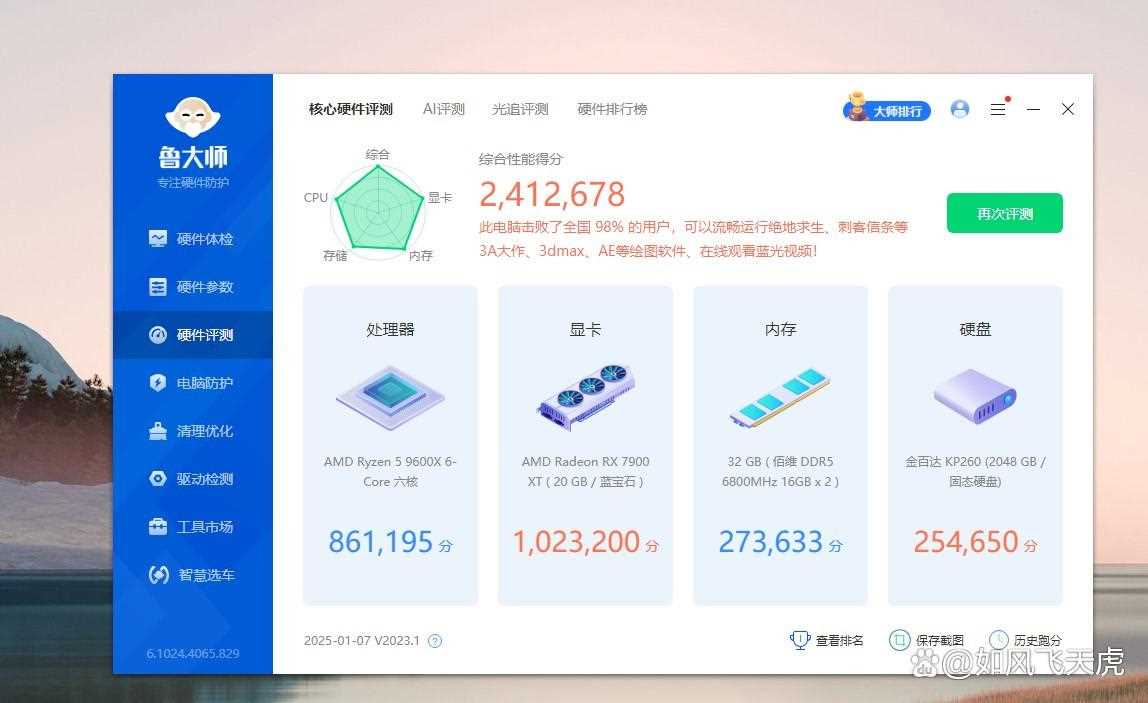This screenshot has width=1148, height=703.
Task: Open the 大师排行 leaderboard badge
Action: pos(887,110)
